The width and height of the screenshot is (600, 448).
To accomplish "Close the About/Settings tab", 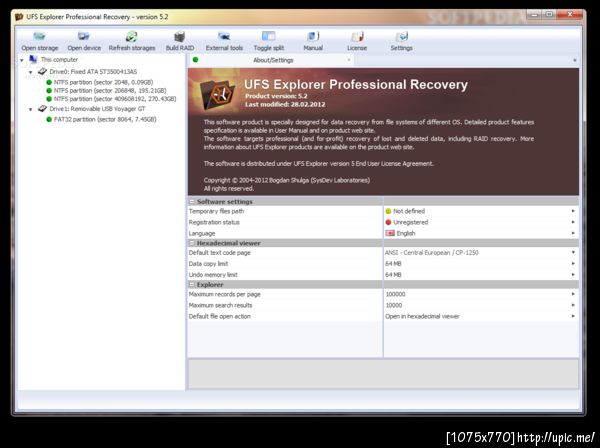I will (x=349, y=60).
